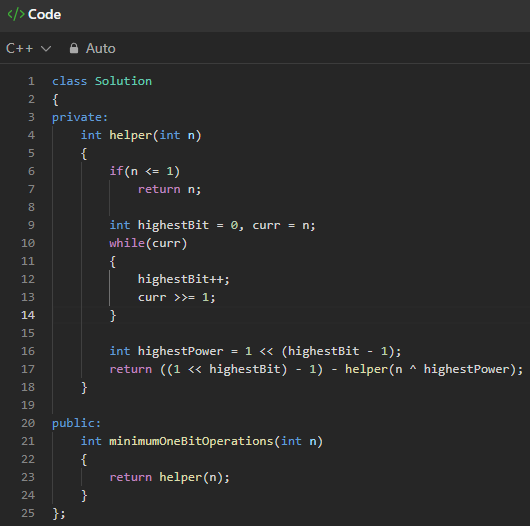Click the highestPower assignment line
Screen dimensions: 530x526
click(255, 351)
